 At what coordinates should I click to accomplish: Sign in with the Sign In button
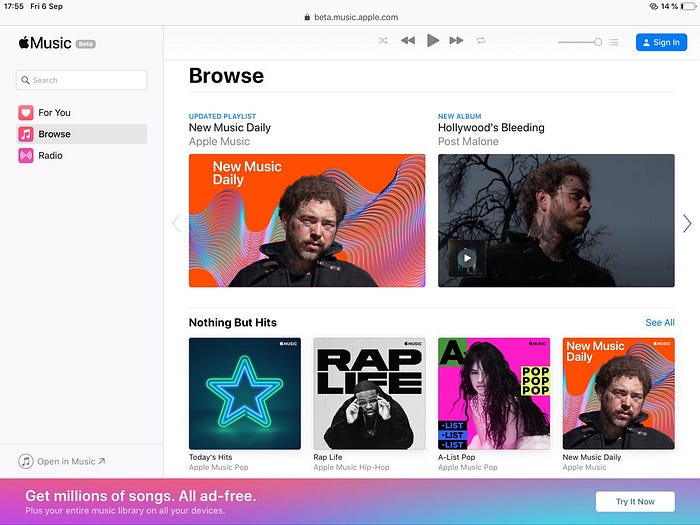pos(661,42)
